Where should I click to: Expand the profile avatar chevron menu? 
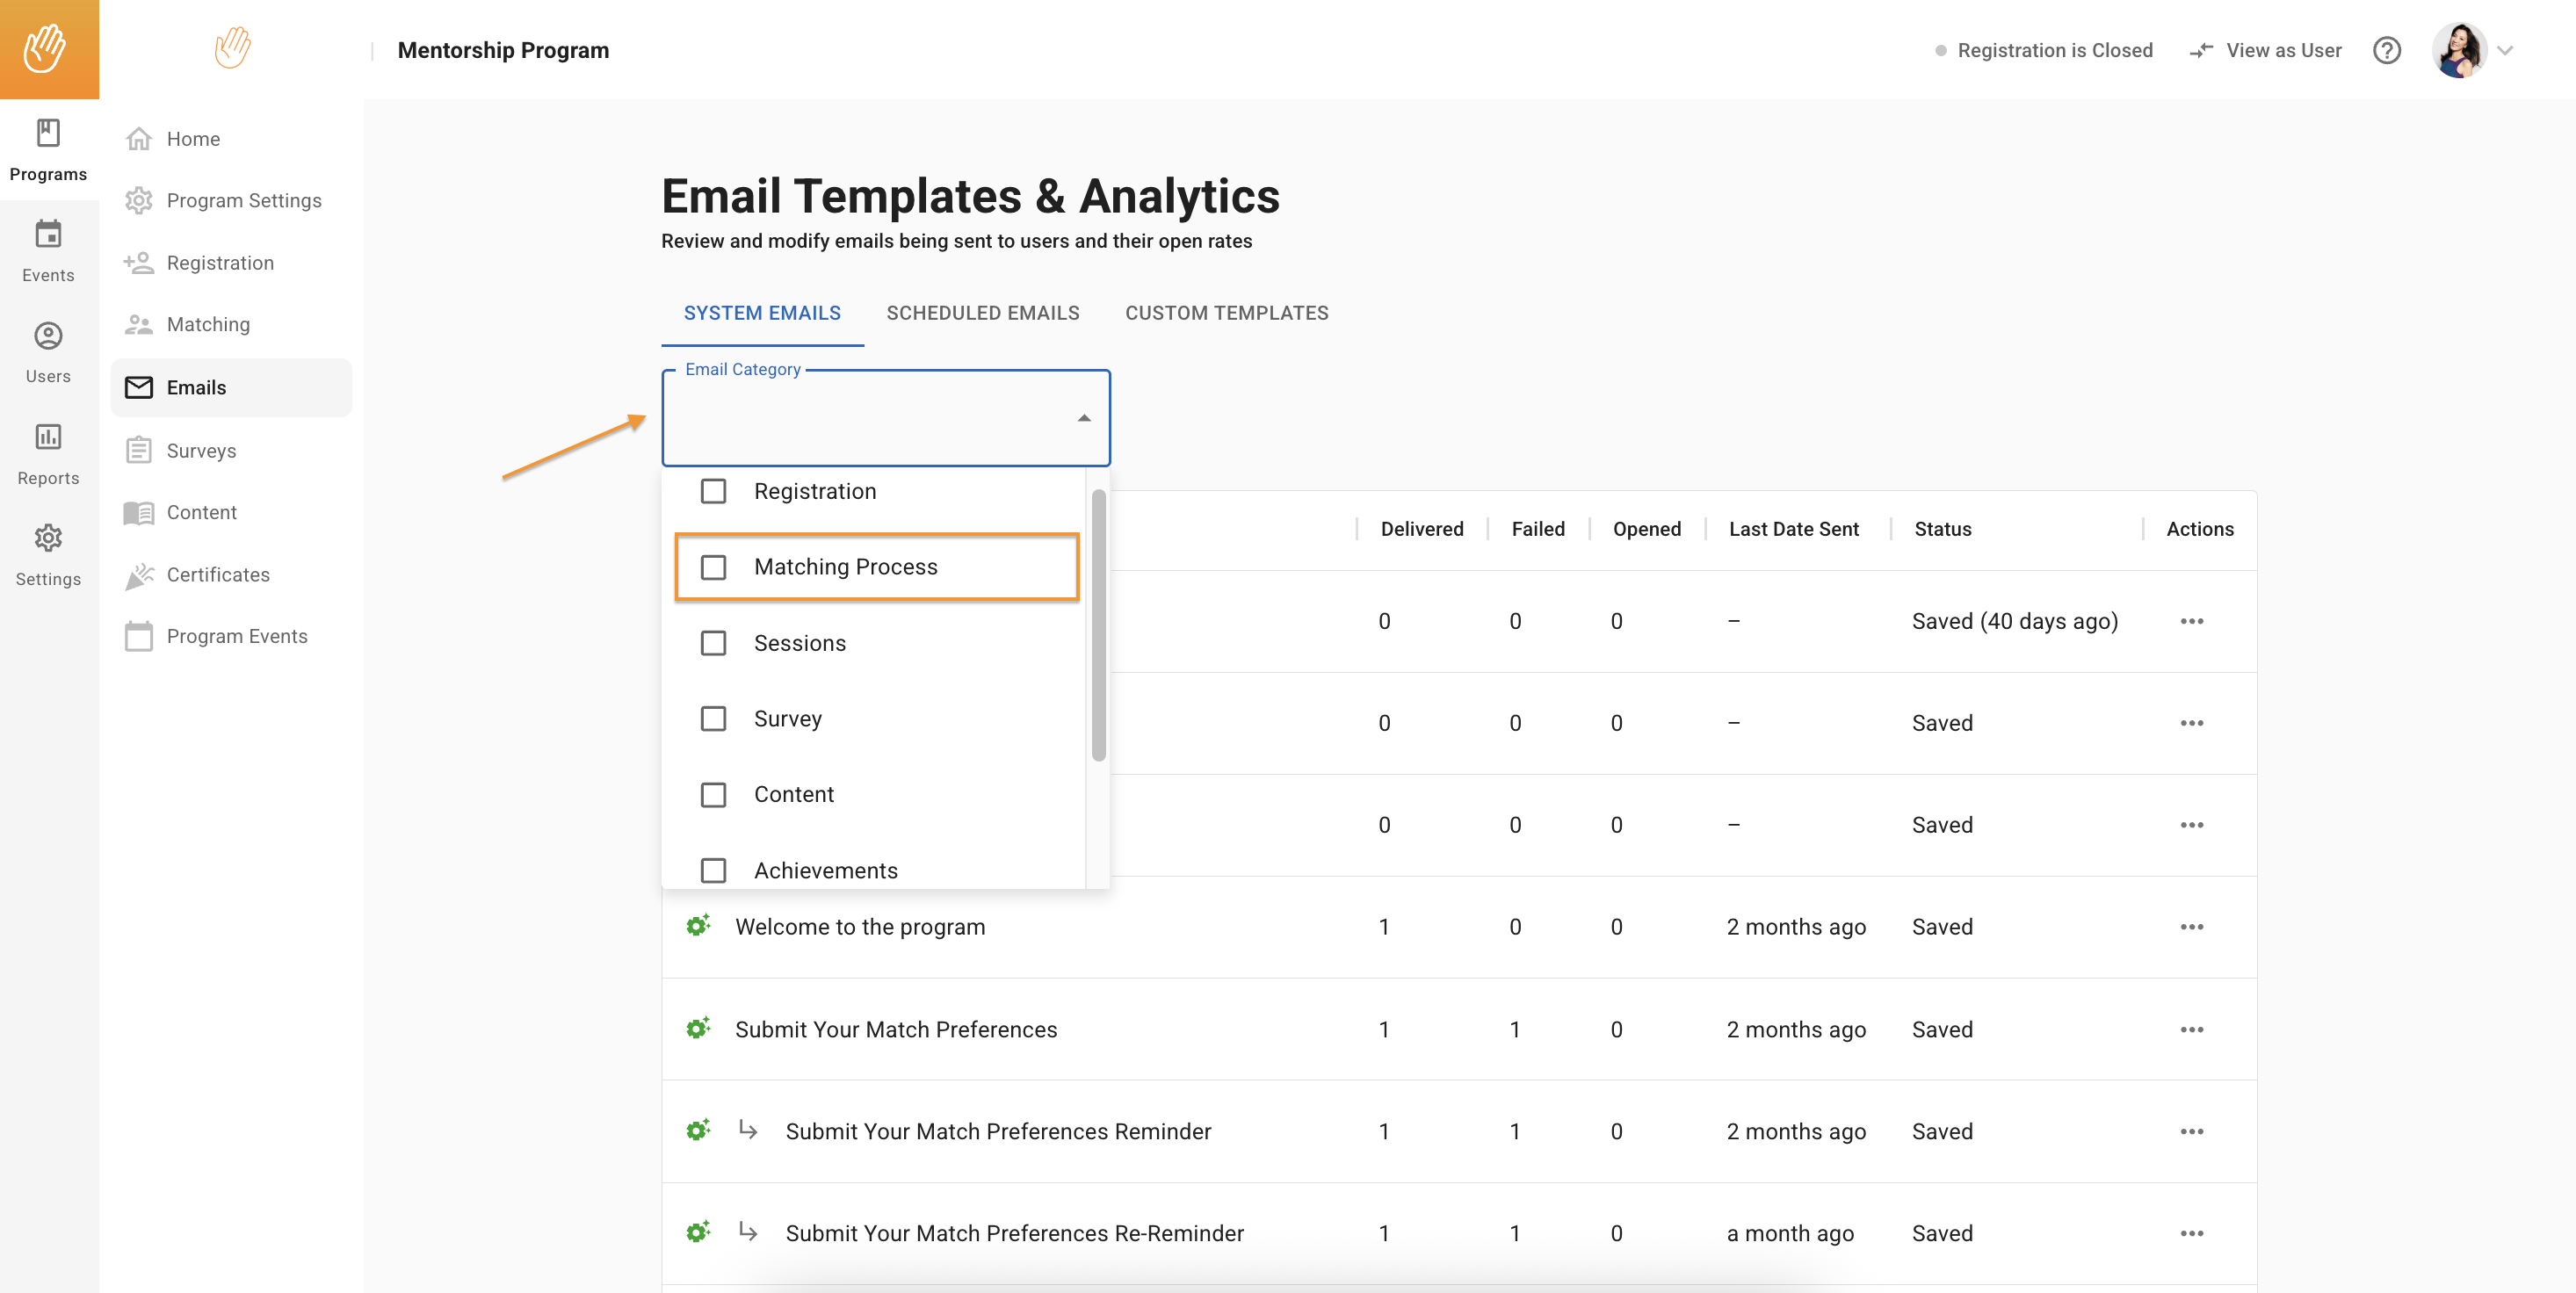2505,50
